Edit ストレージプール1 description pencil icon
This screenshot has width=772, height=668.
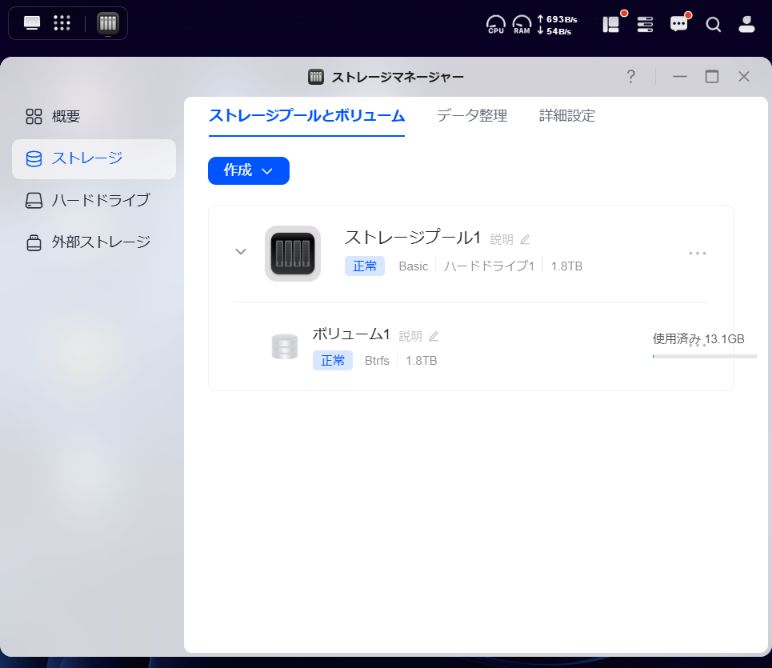coord(525,240)
